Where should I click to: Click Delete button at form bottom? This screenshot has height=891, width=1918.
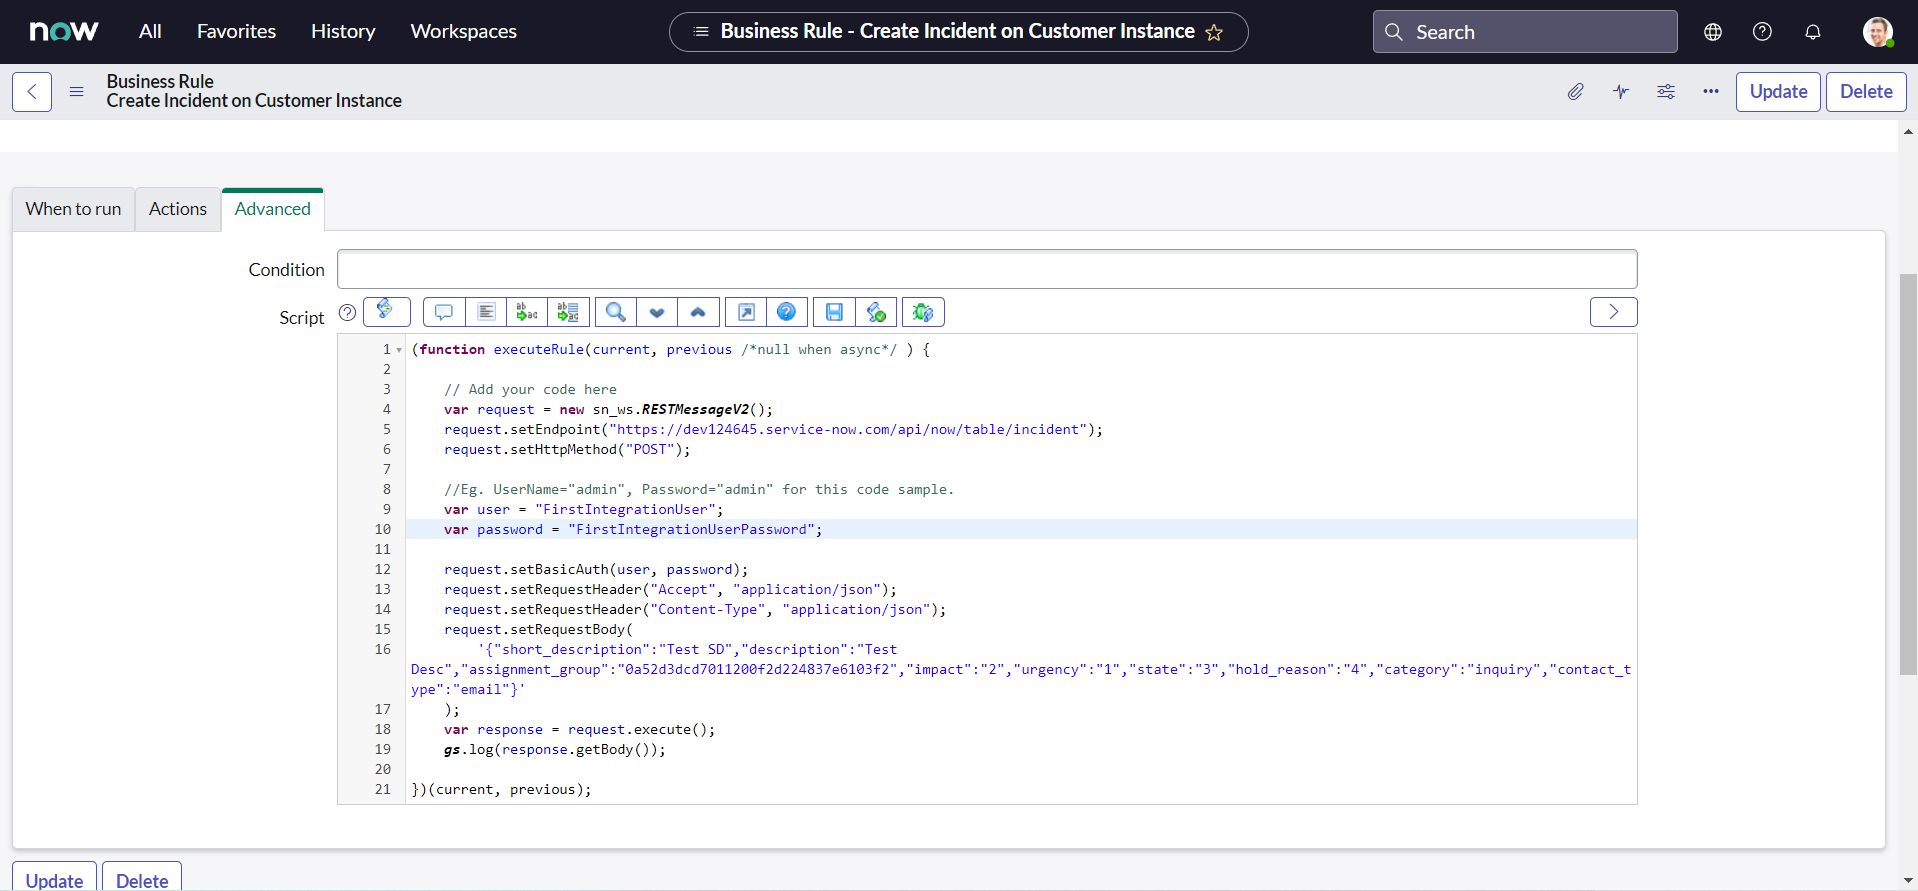click(x=142, y=877)
